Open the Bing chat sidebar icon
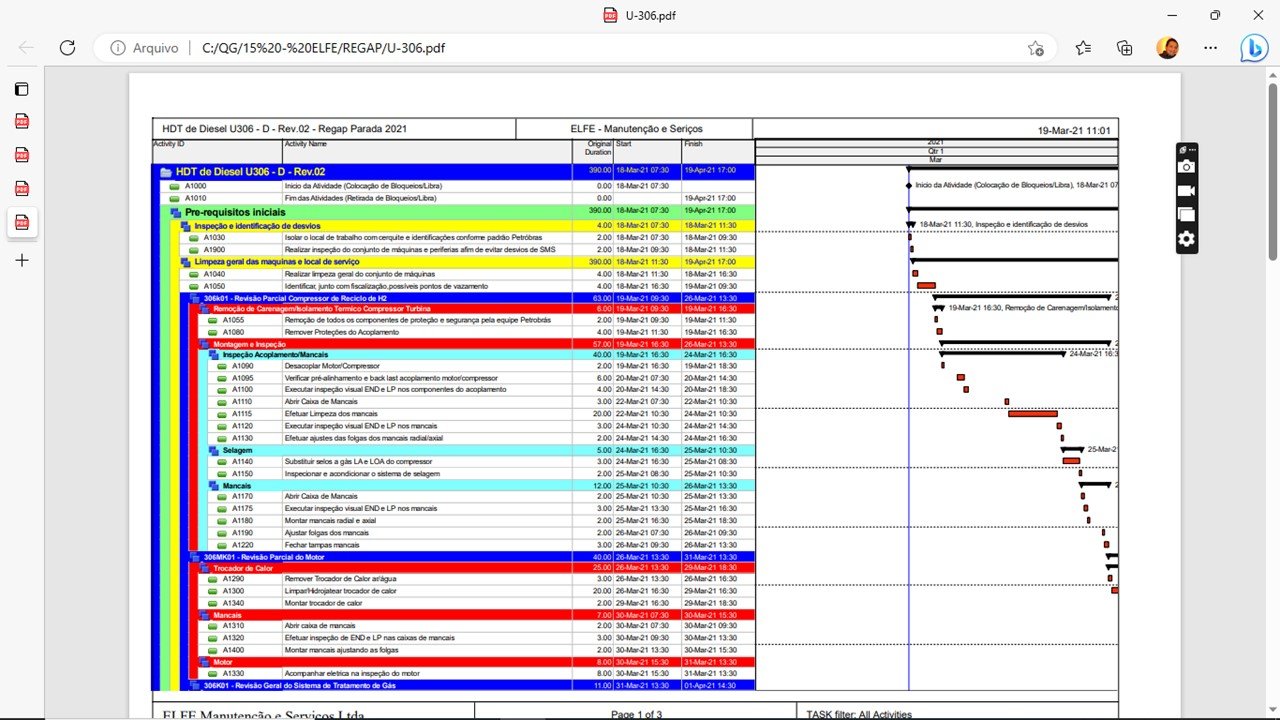1280x720 pixels. [1254, 47]
